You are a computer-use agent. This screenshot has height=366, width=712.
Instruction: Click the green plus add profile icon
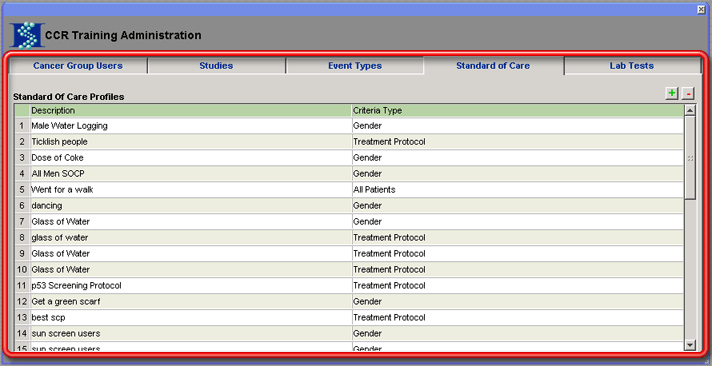tap(672, 94)
